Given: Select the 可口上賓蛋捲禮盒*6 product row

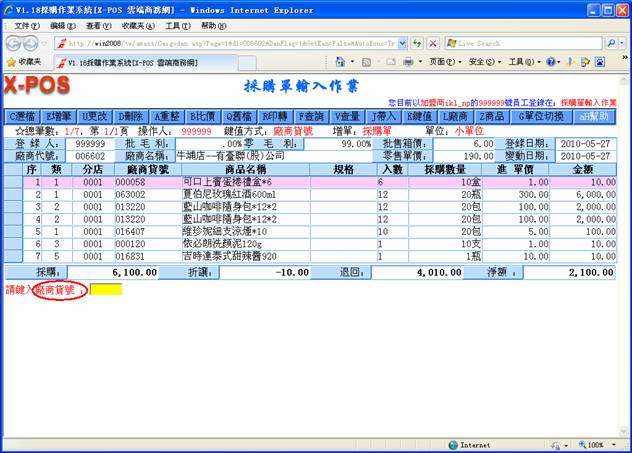Looking at the screenshot, I should point(230,183).
